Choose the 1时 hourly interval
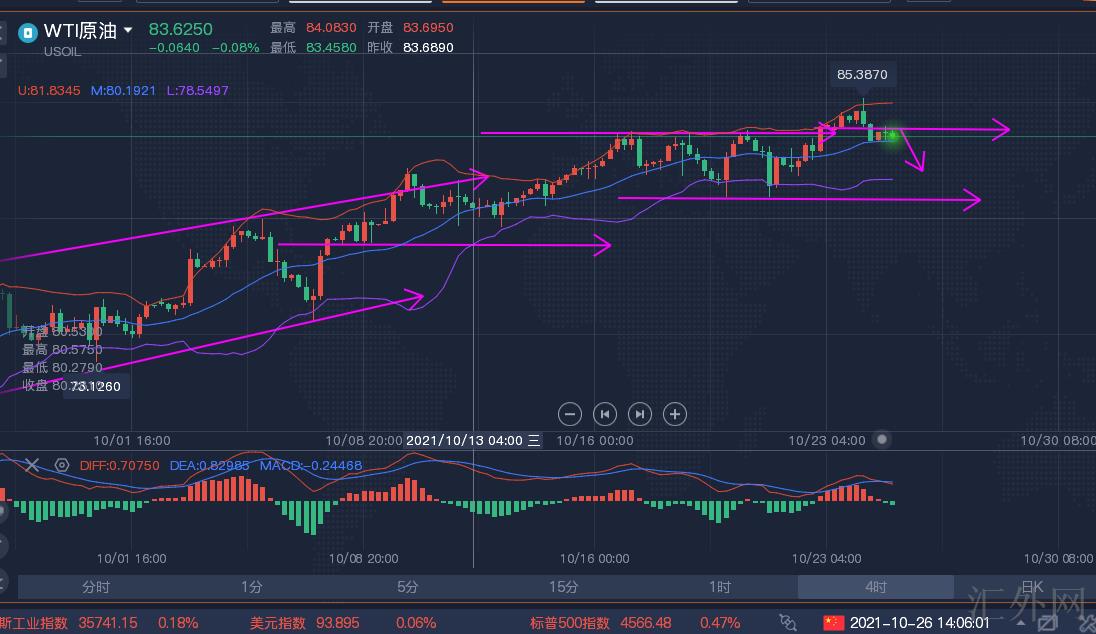Screen dimensions: 1096x634 (x=719, y=587)
